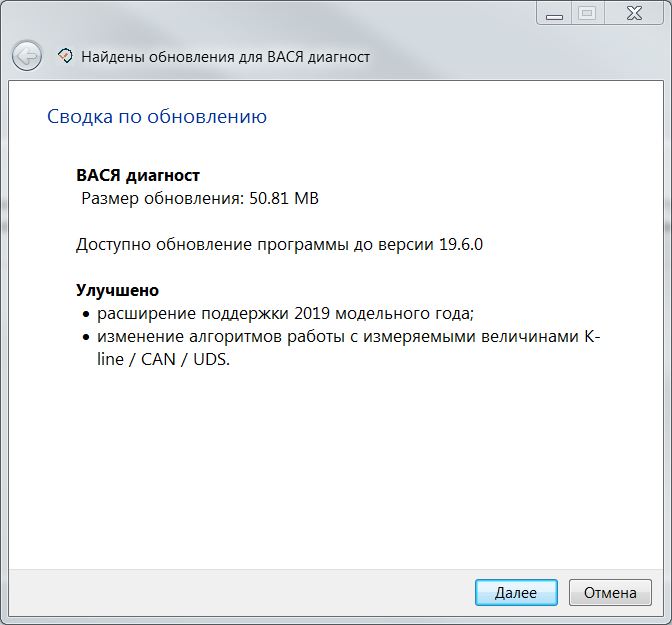Go back using the round arrow button
Screen dimensions: 672x625
[27, 56]
